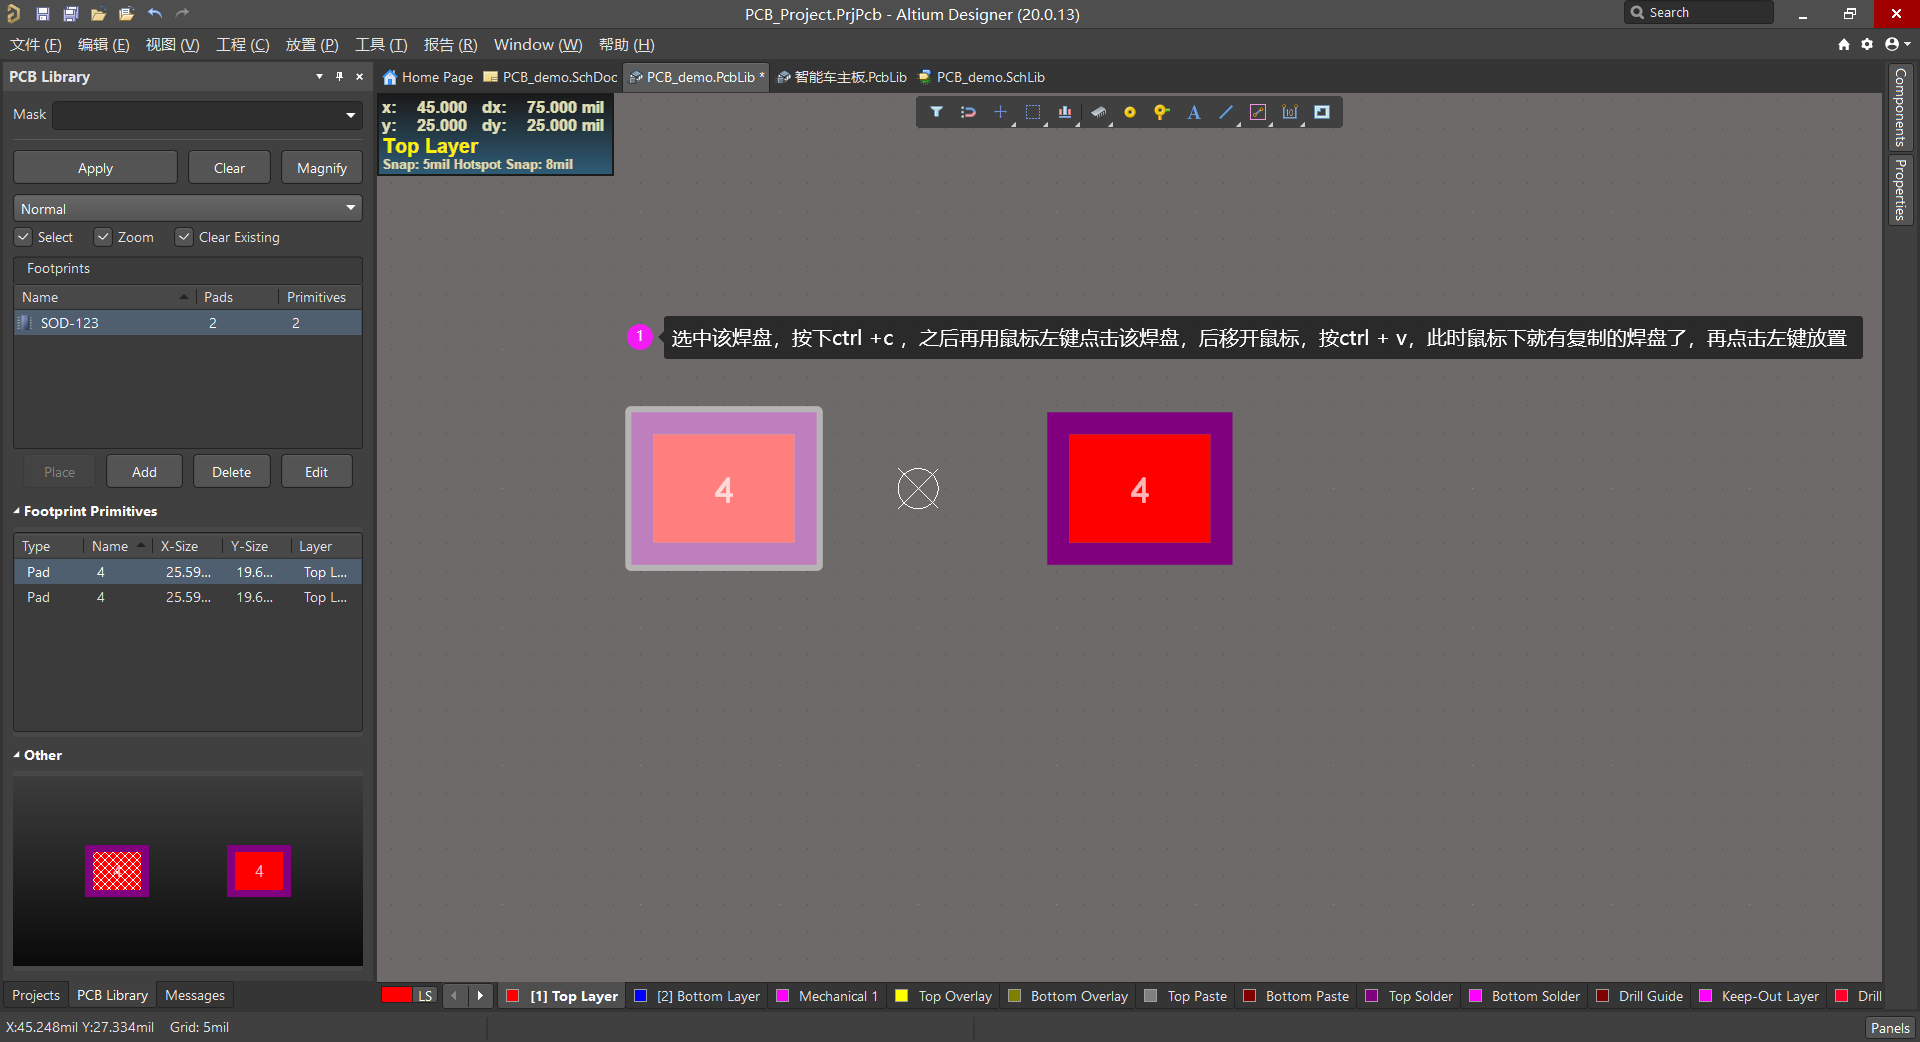Click the Altium Designer logo icon
The height and width of the screenshot is (1042, 1920).
[14, 14]
